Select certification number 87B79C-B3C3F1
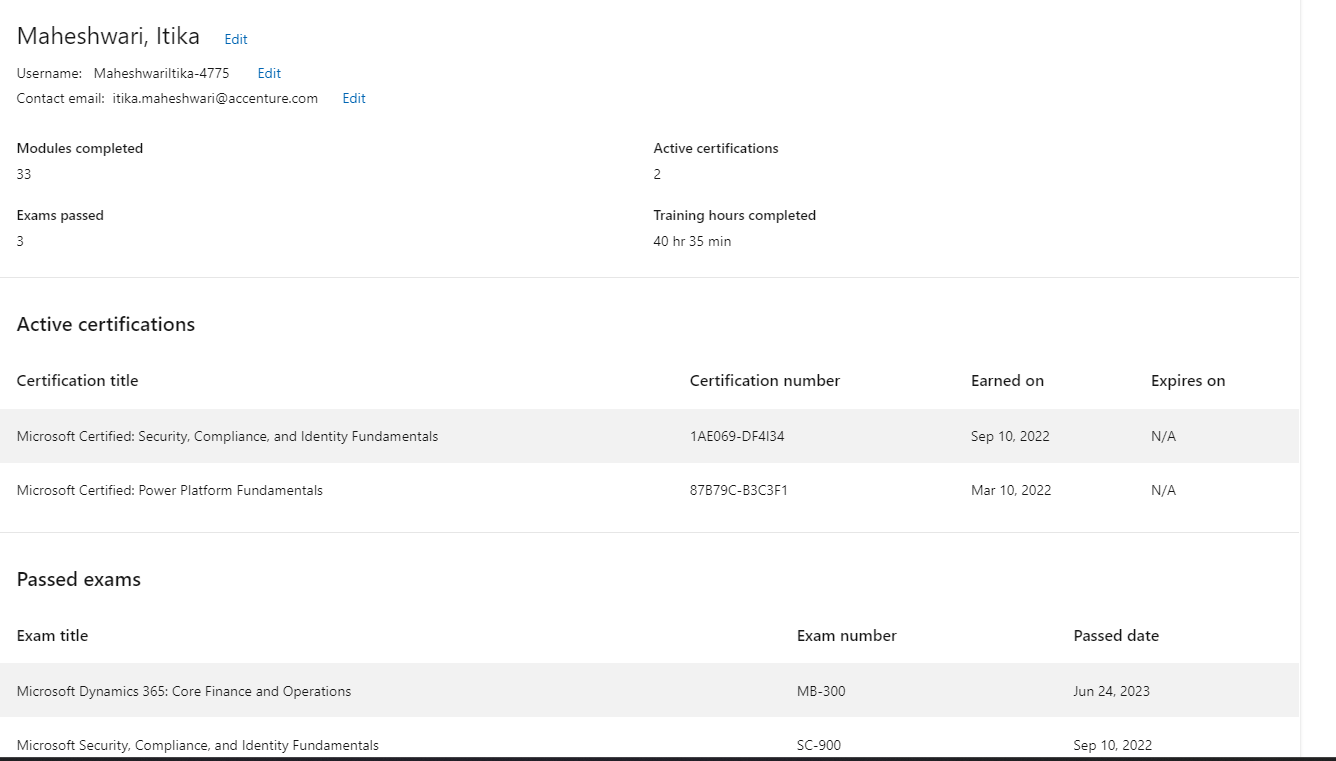1336x761 pixels. point(739,490)
